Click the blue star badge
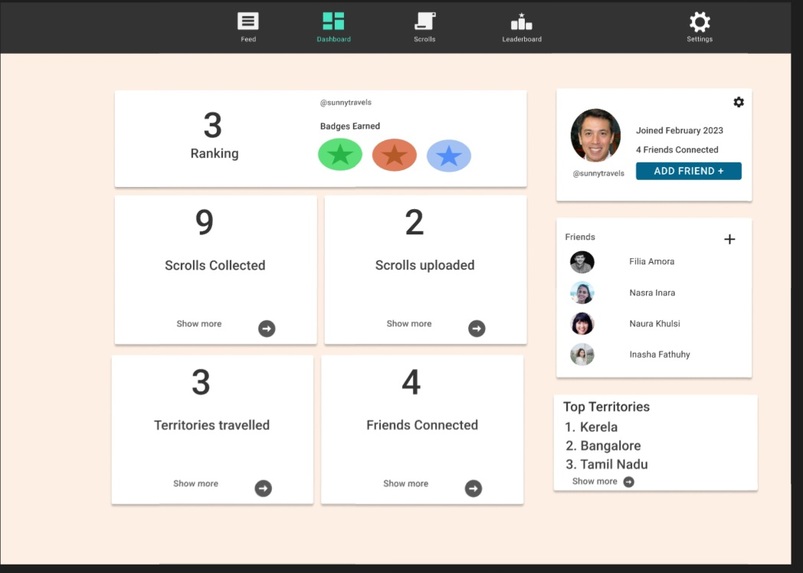Screen dimensions: 803x573 click(449, 155)
